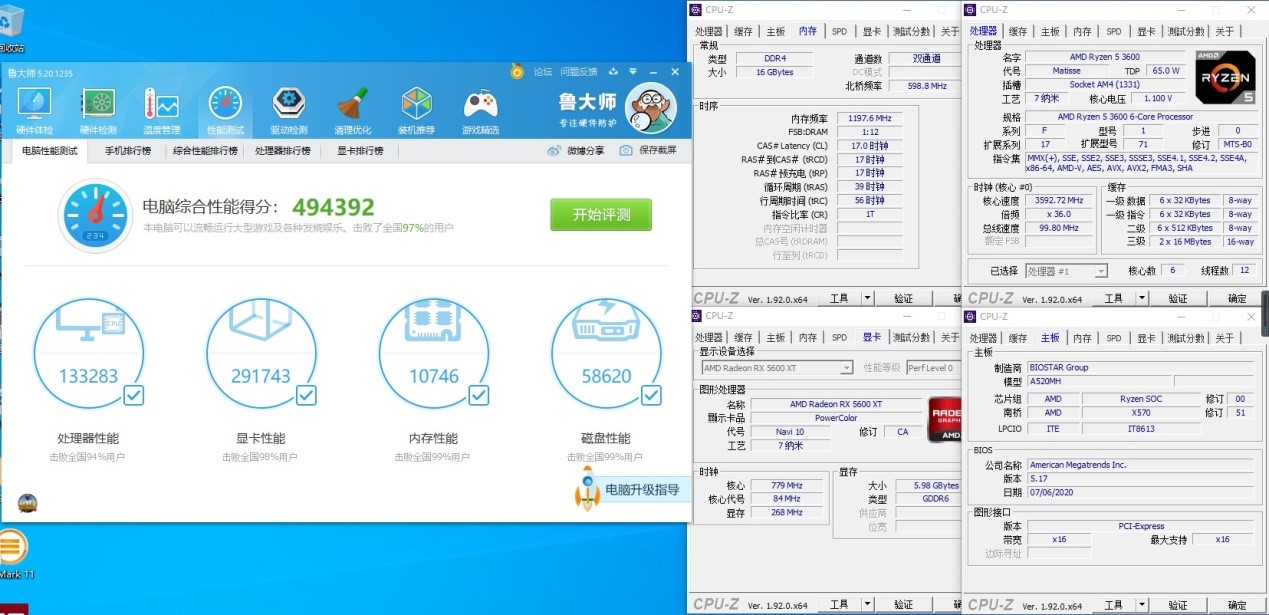The image size is (1269, 615).
Task: Select the 性能测试 gauge icon
Action: pos(225,103)
